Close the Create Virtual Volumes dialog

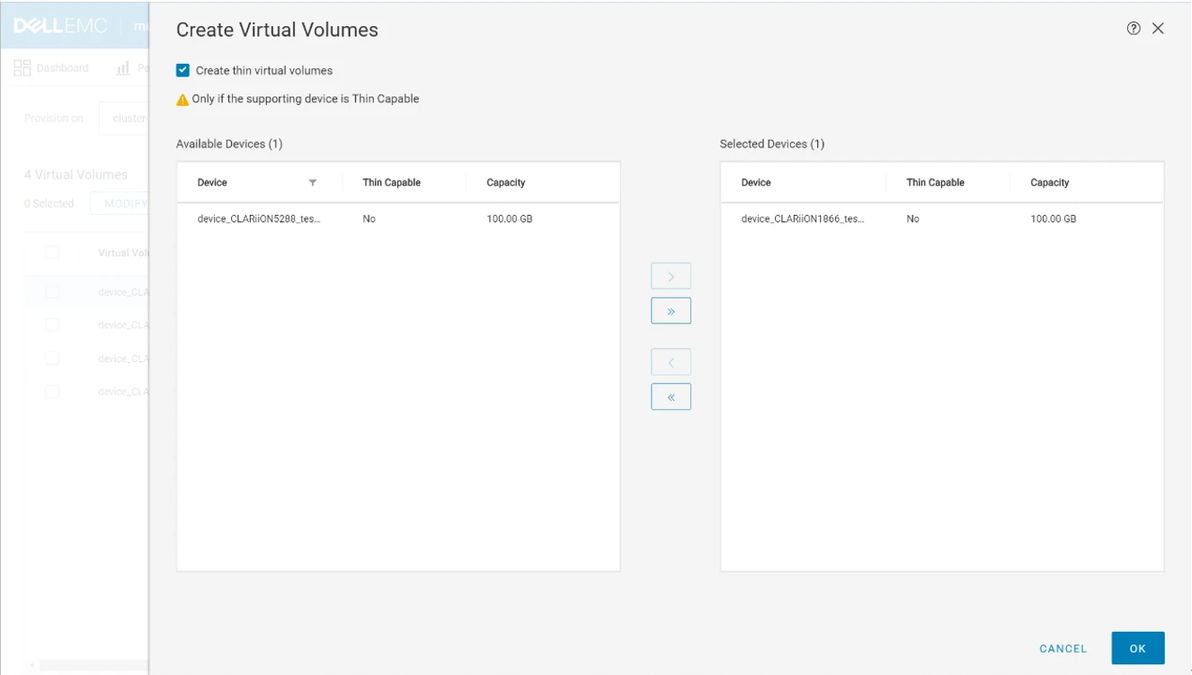(x=1158, y=29)
